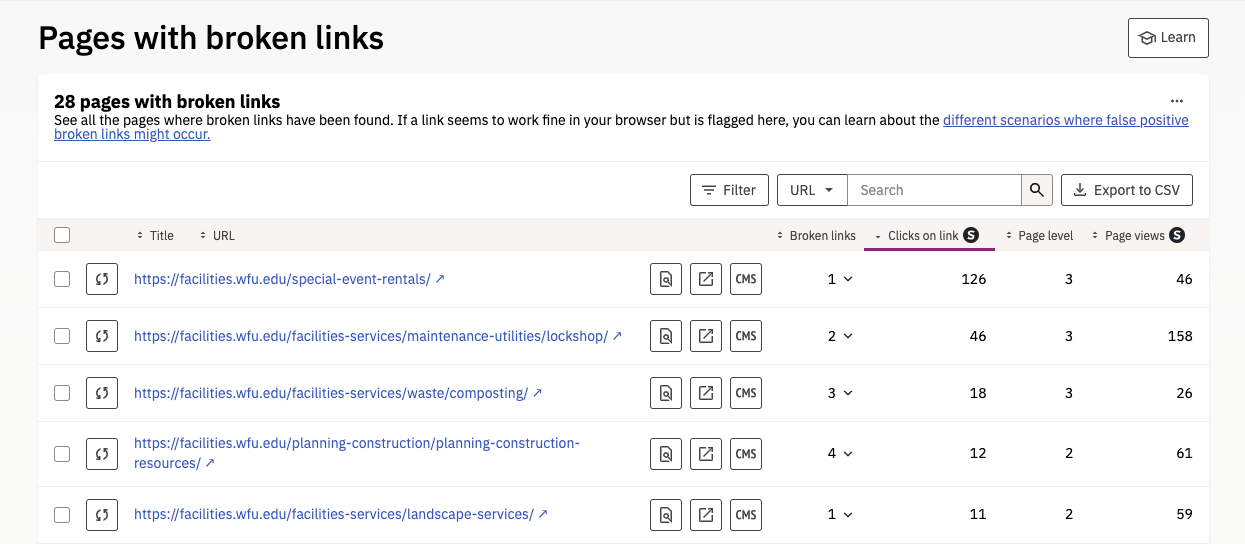This screenshot has width=1245, height=544.
Task: Select the composting row checkbox
Action: (x=62, y=393)
